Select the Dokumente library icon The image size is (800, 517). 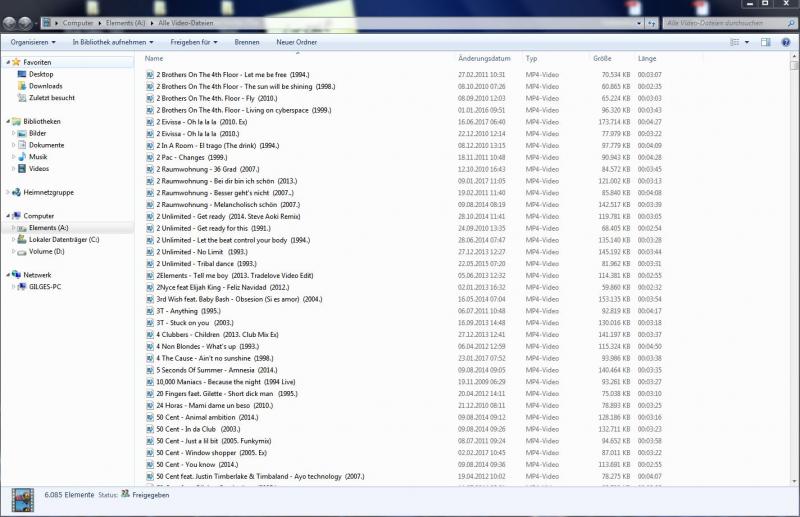click(21, 145)
